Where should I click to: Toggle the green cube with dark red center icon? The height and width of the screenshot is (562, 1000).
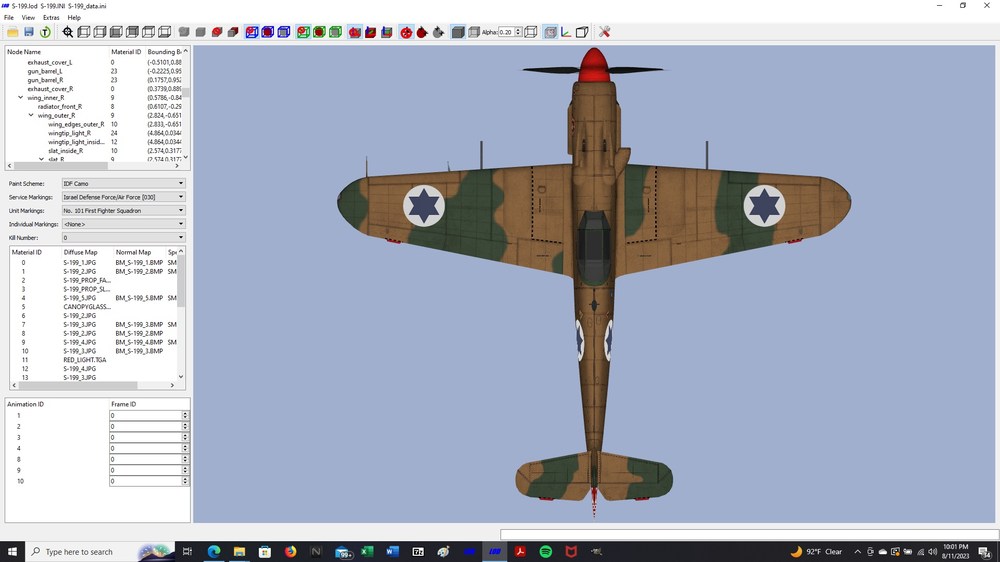coord(319,32)
